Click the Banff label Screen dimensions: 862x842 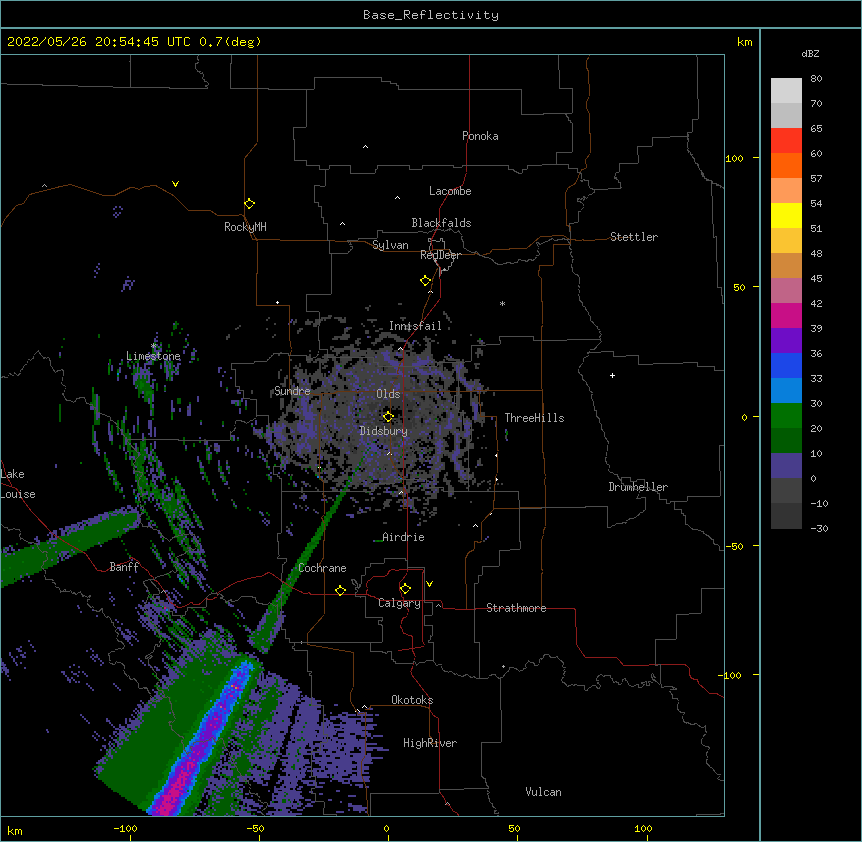[x=124, y=567]
